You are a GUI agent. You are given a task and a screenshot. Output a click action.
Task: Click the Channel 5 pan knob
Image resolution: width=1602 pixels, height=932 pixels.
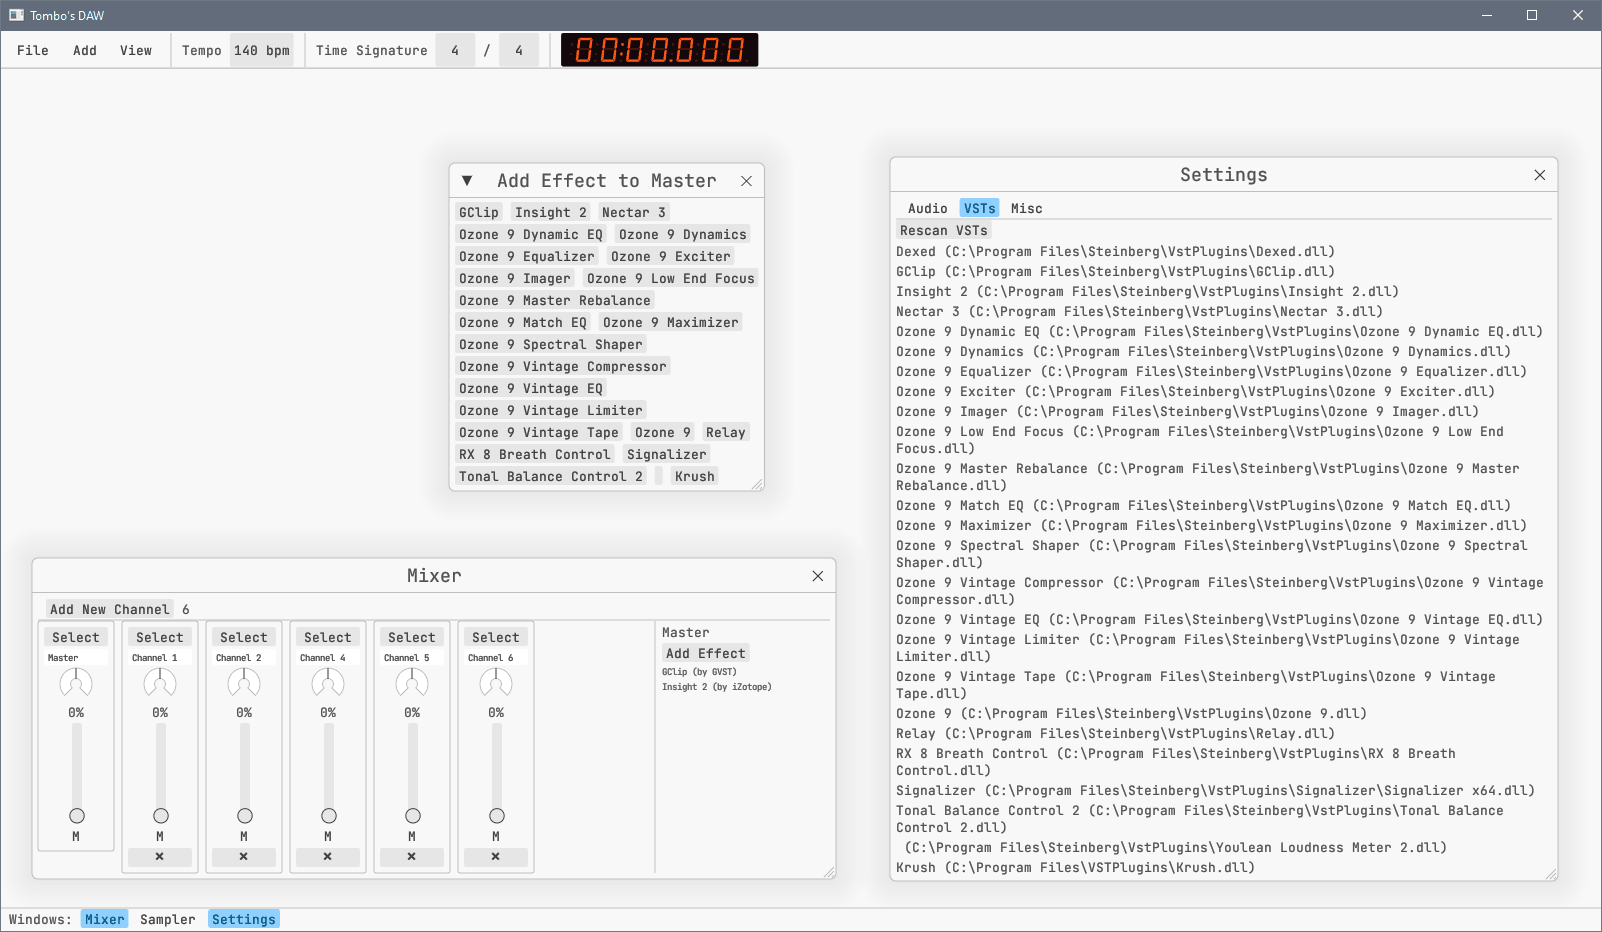coord(412,683)
